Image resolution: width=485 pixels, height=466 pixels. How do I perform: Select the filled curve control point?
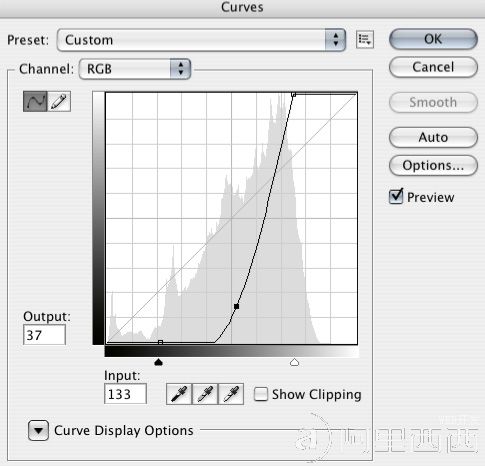click(x=236, y=306)
